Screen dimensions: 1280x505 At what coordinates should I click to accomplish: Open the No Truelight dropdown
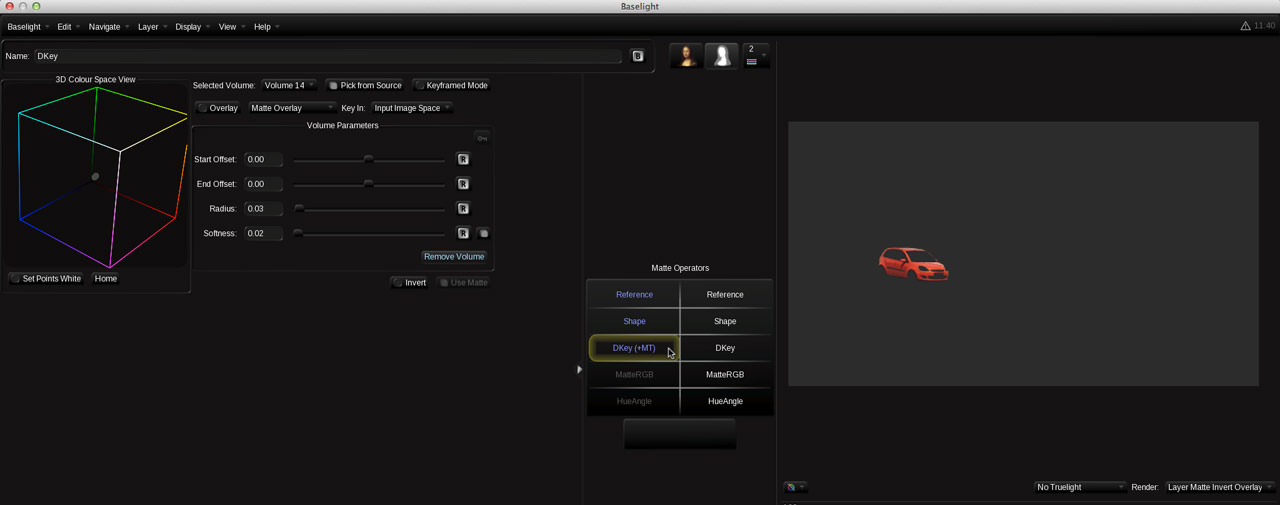1079,487
